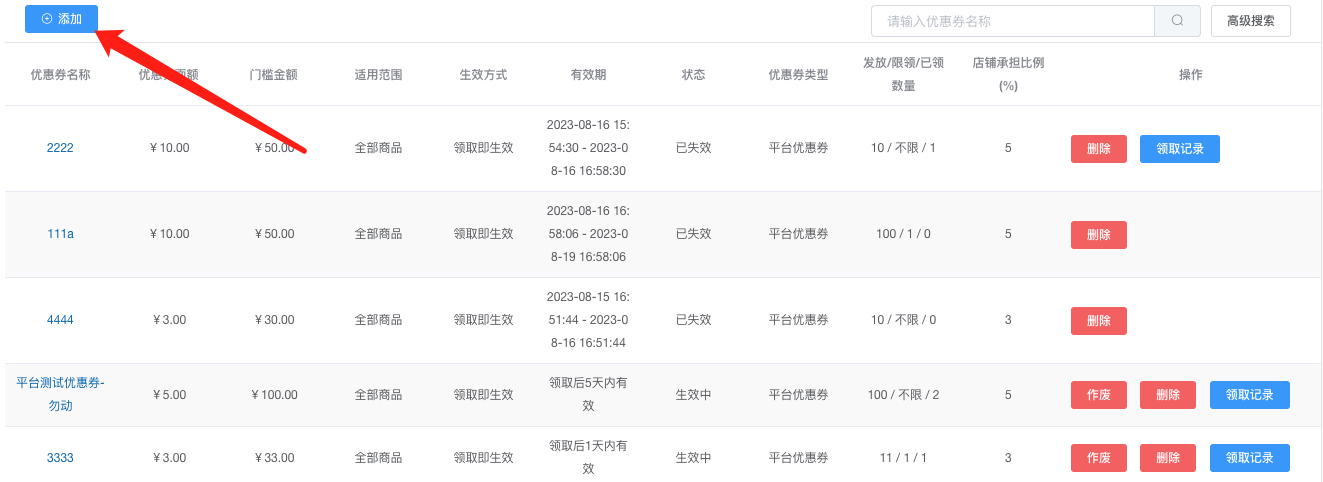Delete the coupon 111a
This screenshot has height=482, width=1323.
[x=1098, y=235]
